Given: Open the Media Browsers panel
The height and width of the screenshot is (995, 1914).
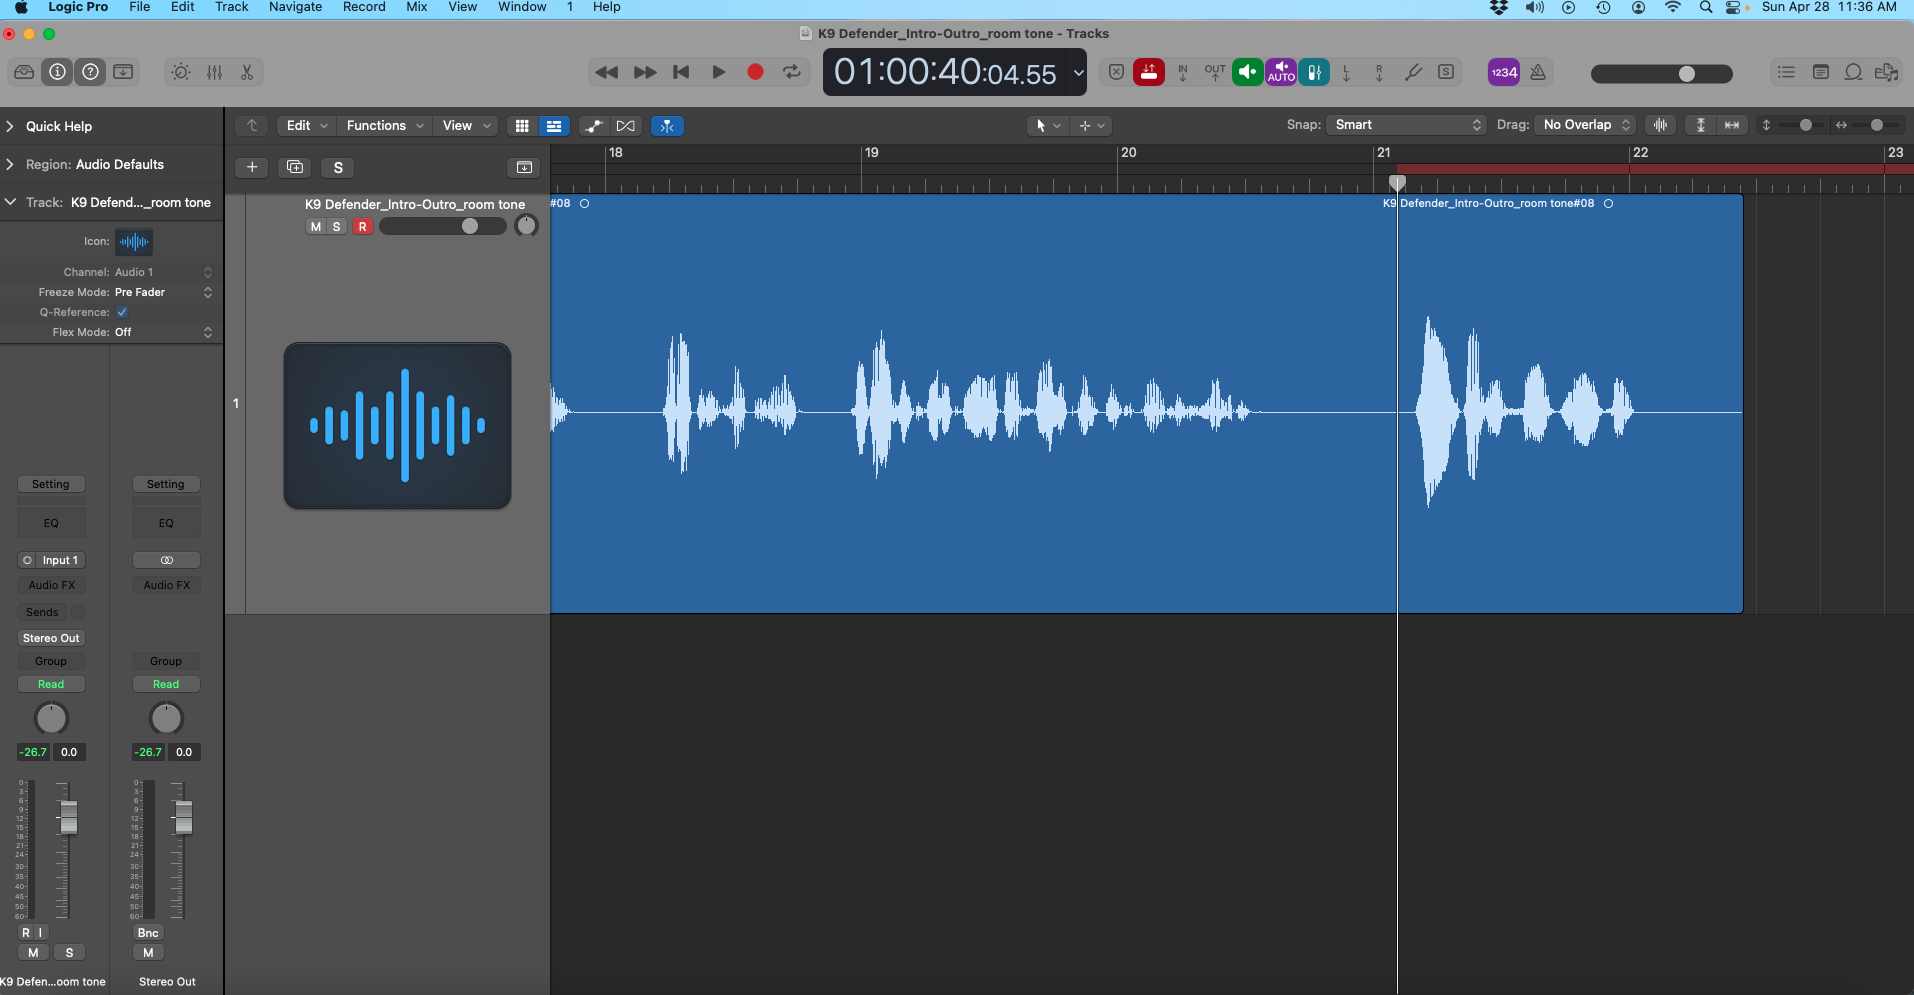Looking at the screenshot, I should coord(1886,72).
